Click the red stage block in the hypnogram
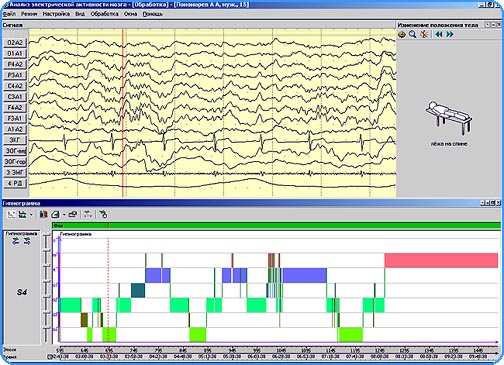 tap(441, 260)
